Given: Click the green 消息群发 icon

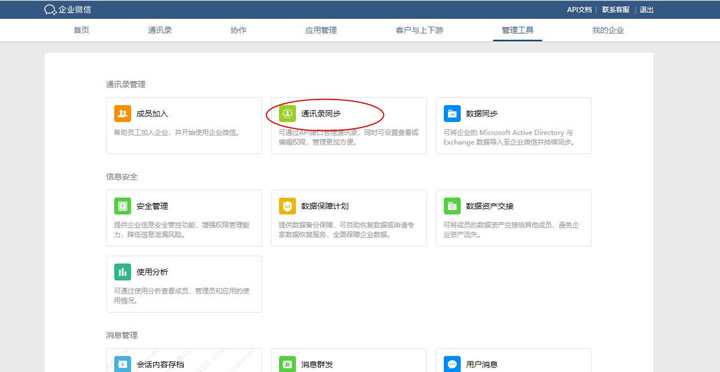Looking at the screenshot, I should 287,364.
